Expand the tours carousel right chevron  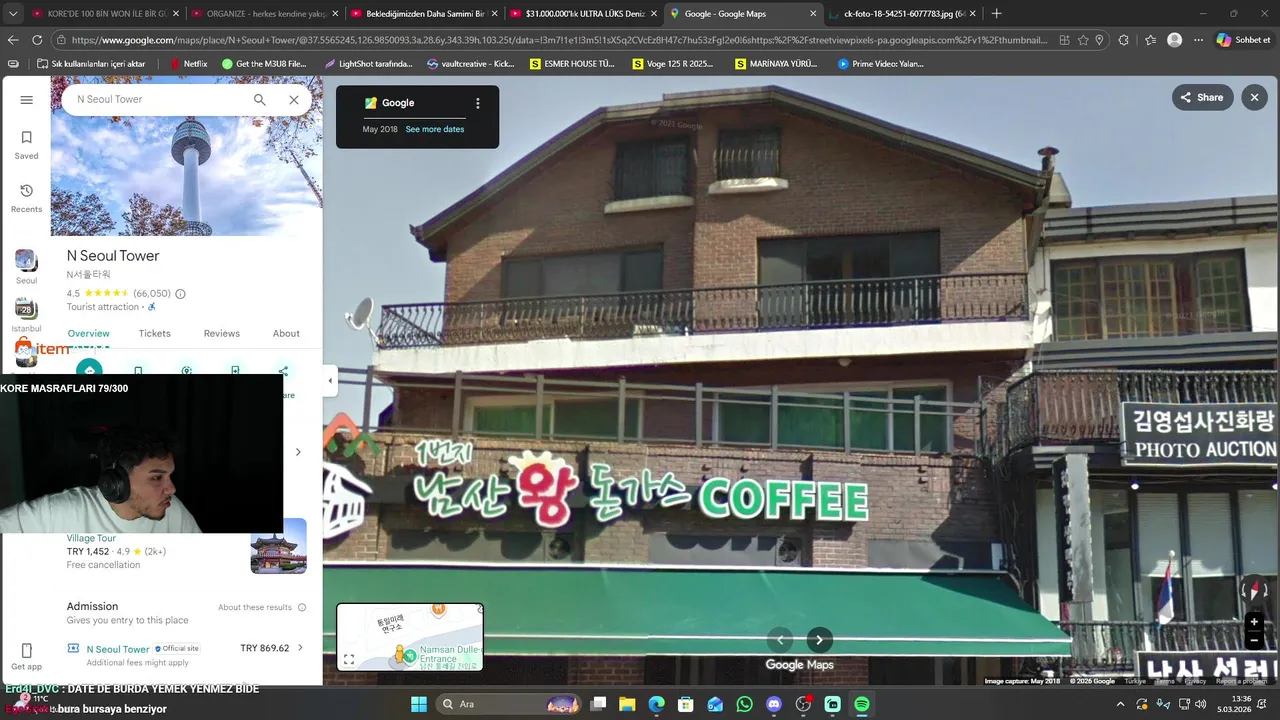(x=298, y=452)
